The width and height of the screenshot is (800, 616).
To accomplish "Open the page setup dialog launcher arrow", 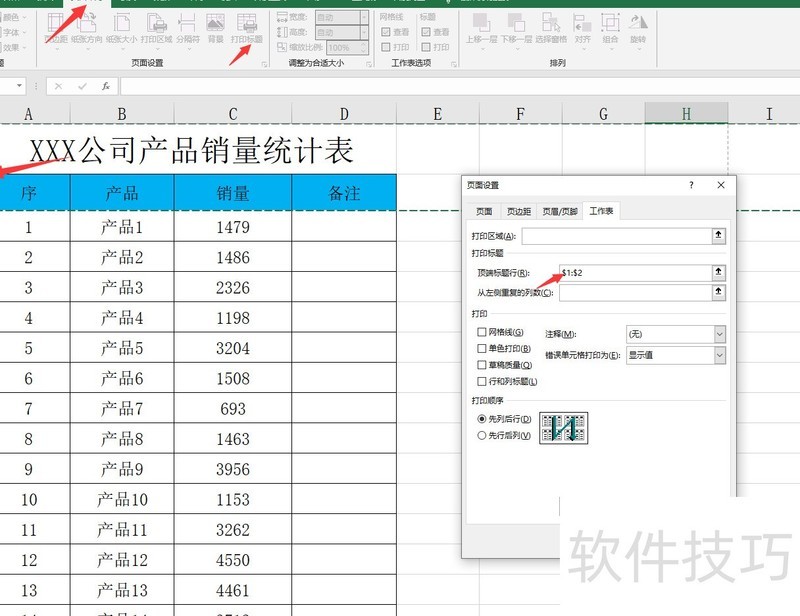I will click(x=264, y=64).
